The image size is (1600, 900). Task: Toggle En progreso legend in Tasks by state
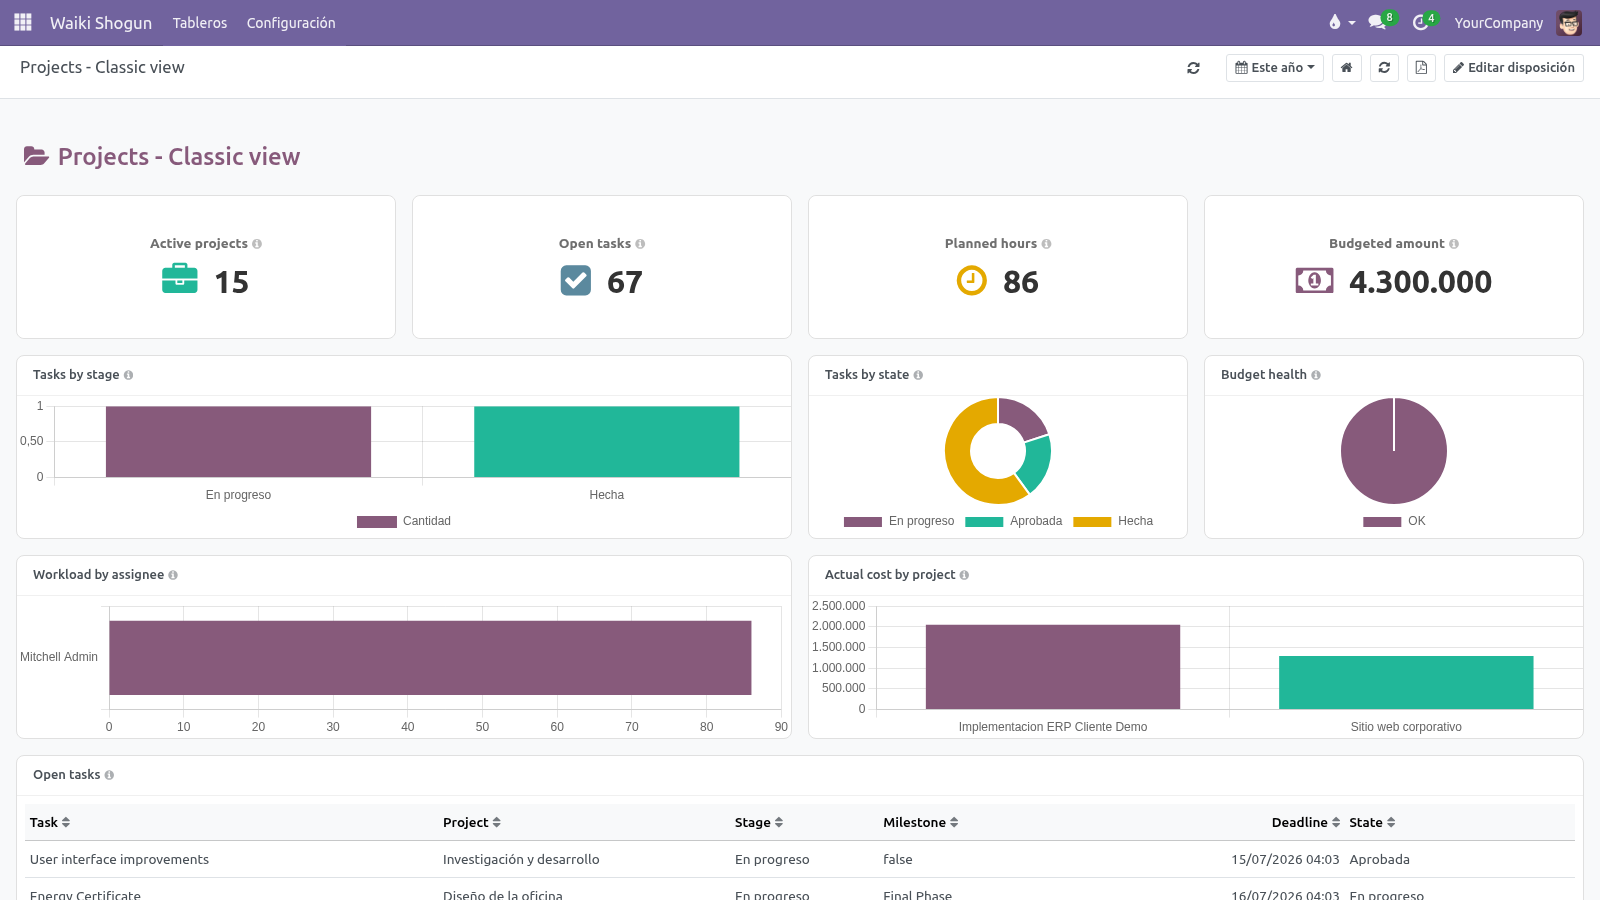(899, 521)
